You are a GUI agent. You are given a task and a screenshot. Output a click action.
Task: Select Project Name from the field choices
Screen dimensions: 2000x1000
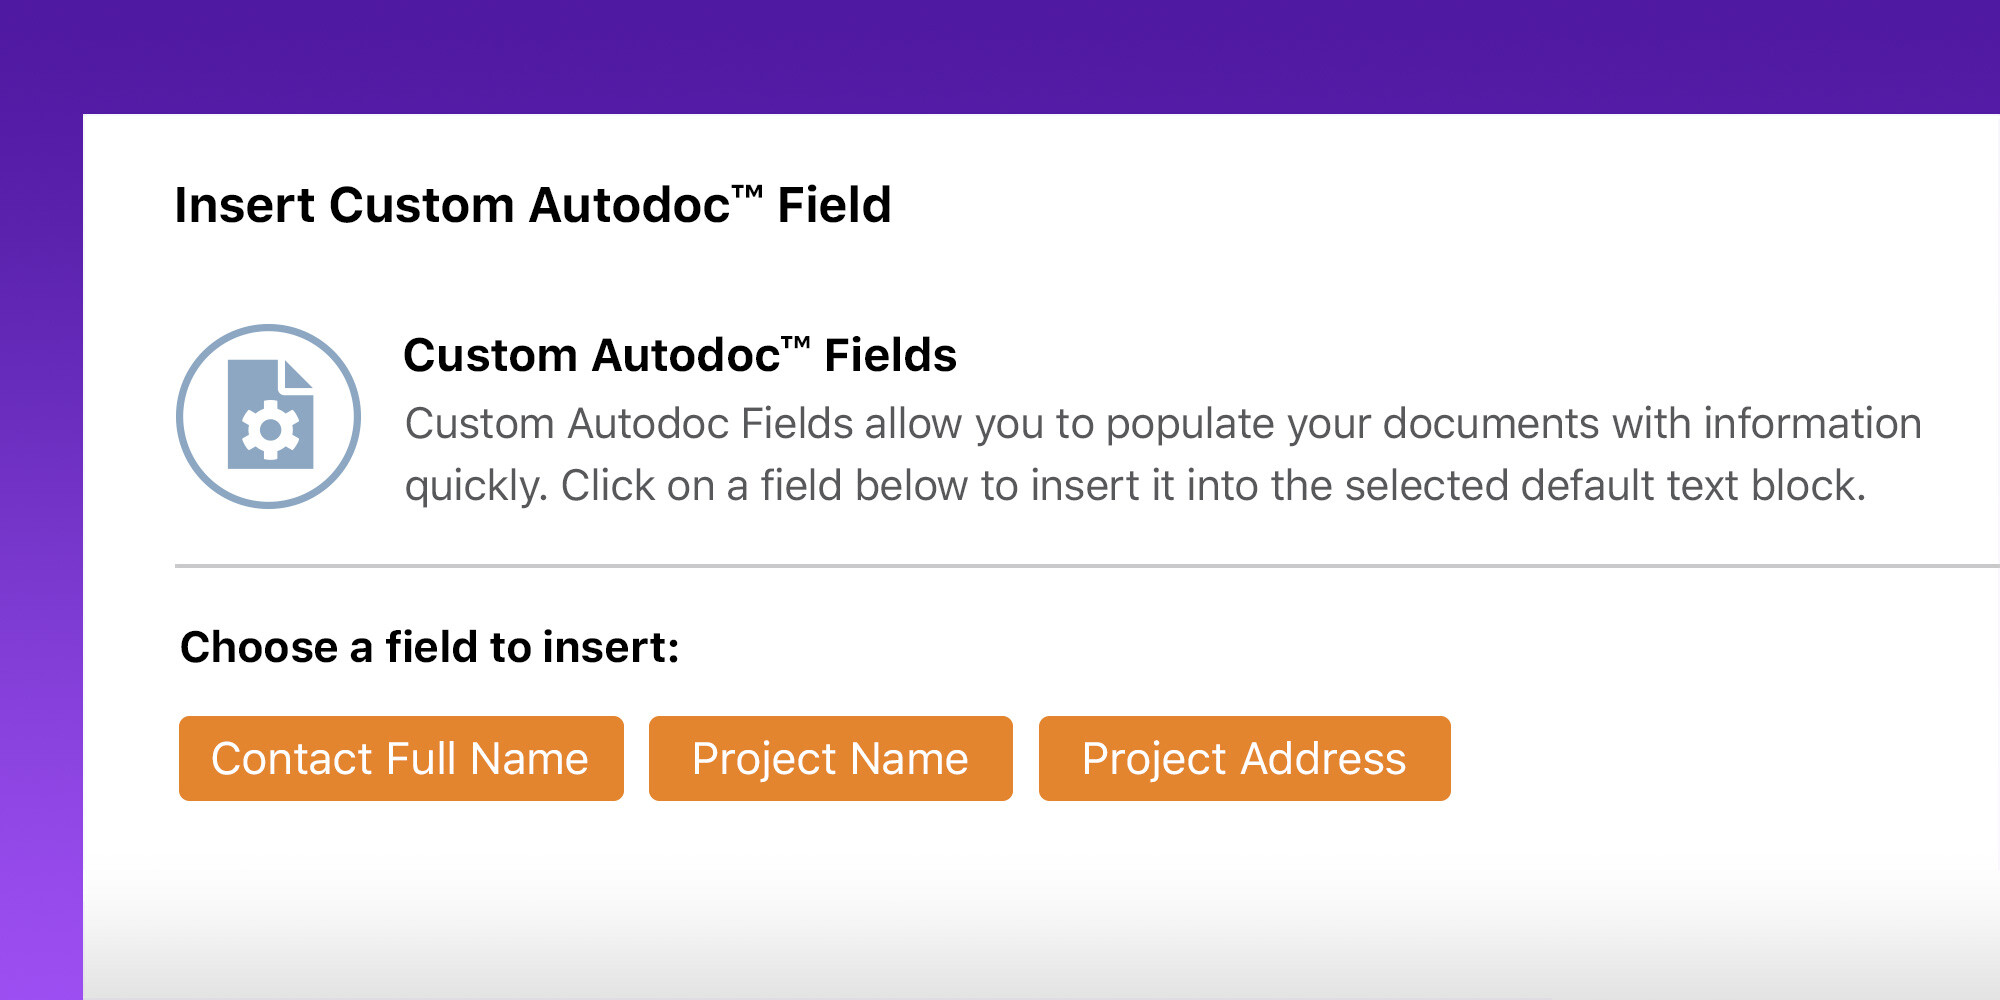[x=830, y=758]
